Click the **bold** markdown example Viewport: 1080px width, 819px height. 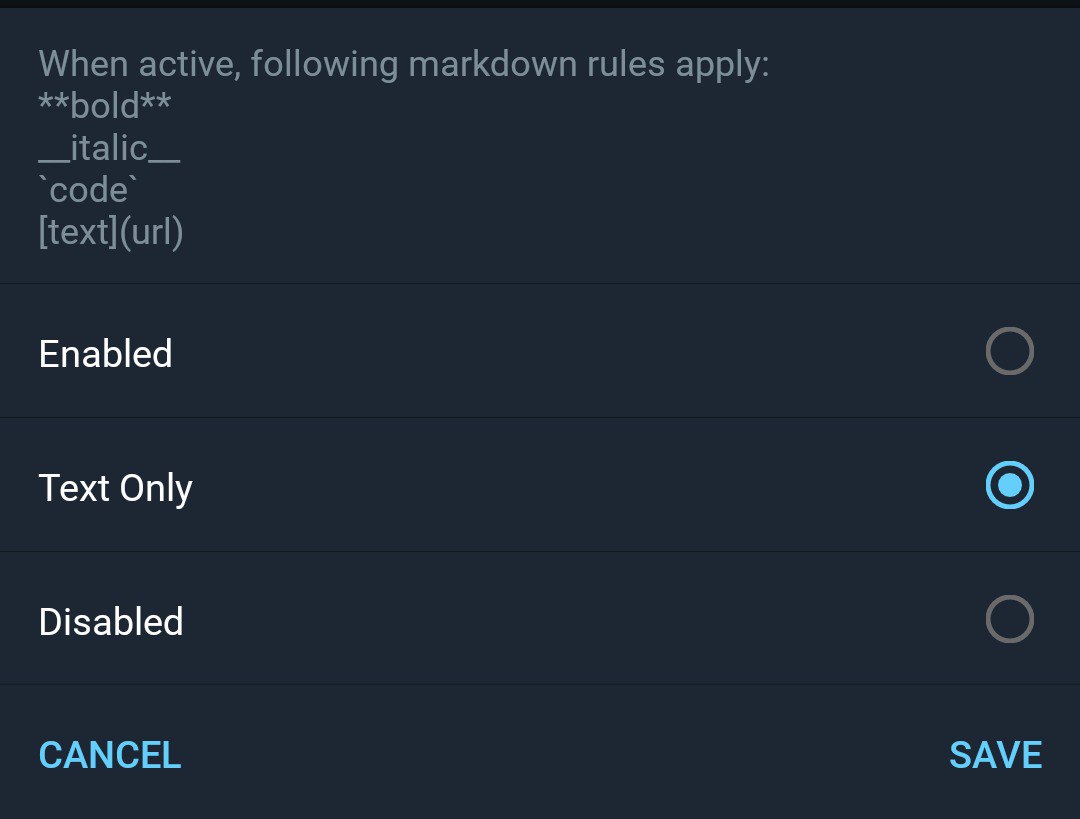pos(105,106)
